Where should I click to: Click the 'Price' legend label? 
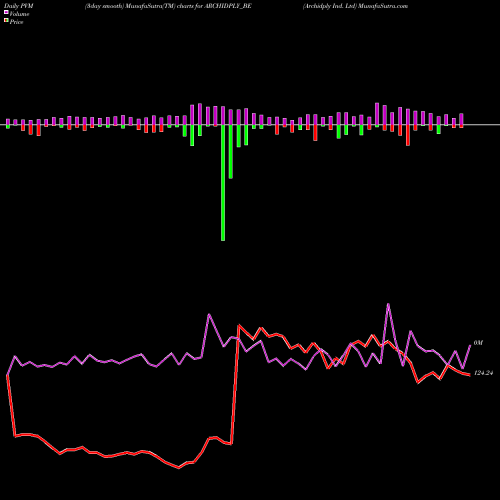(x=16, y=22)
